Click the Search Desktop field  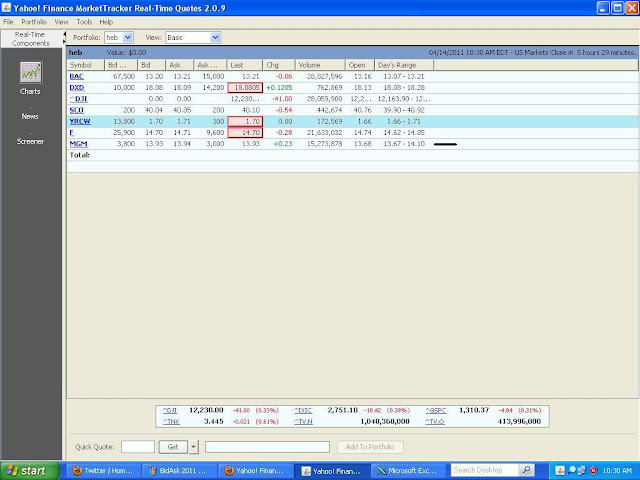click(484, 470)
